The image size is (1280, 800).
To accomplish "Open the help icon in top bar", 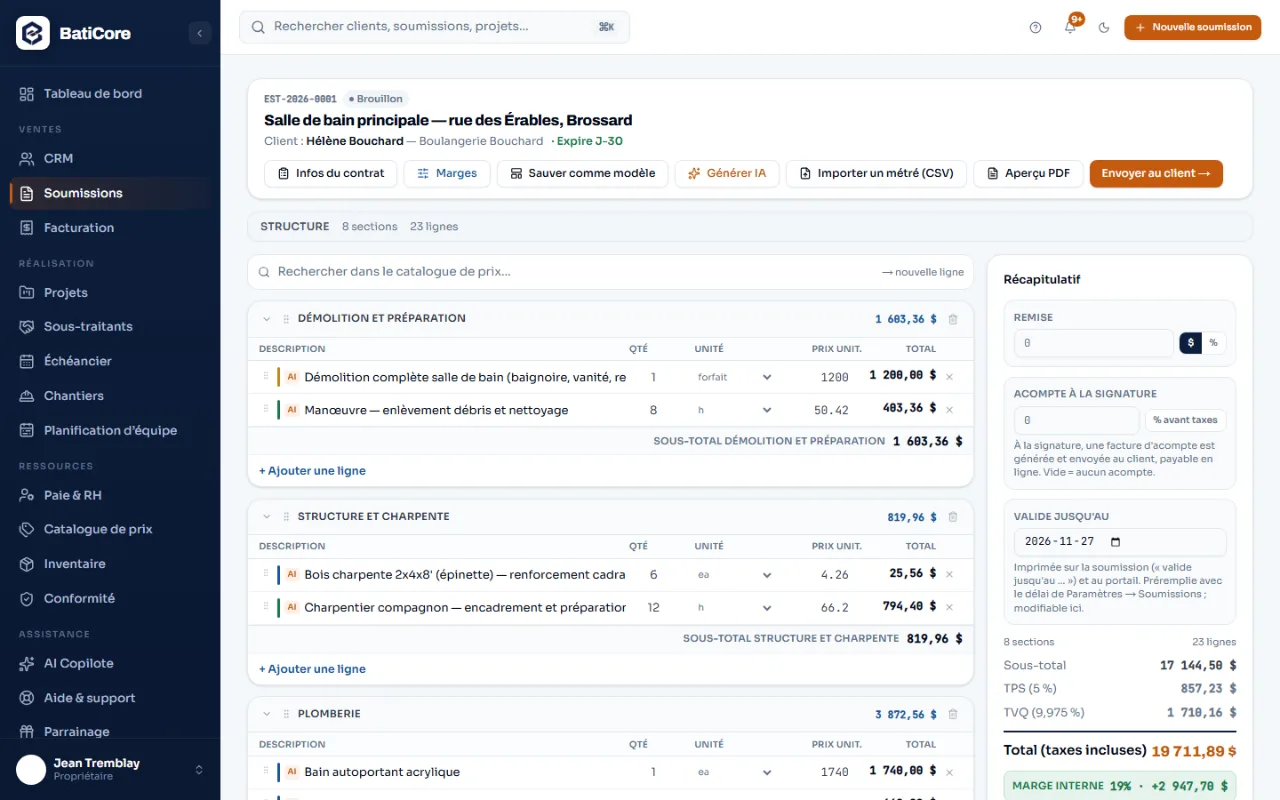I will [x=1035, y=28].
